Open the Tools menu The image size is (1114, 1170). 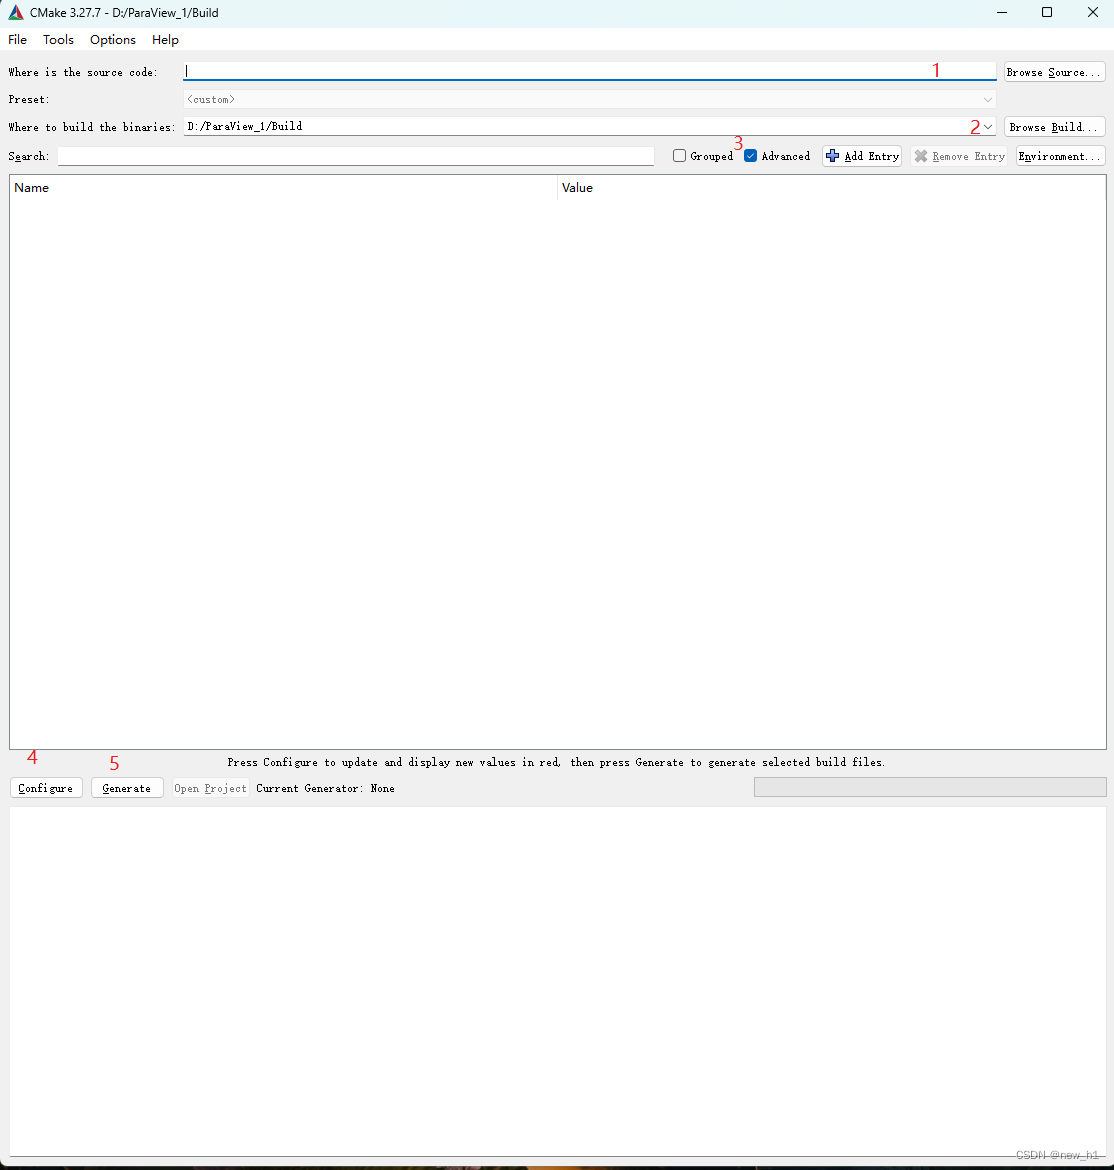[58, 40]
